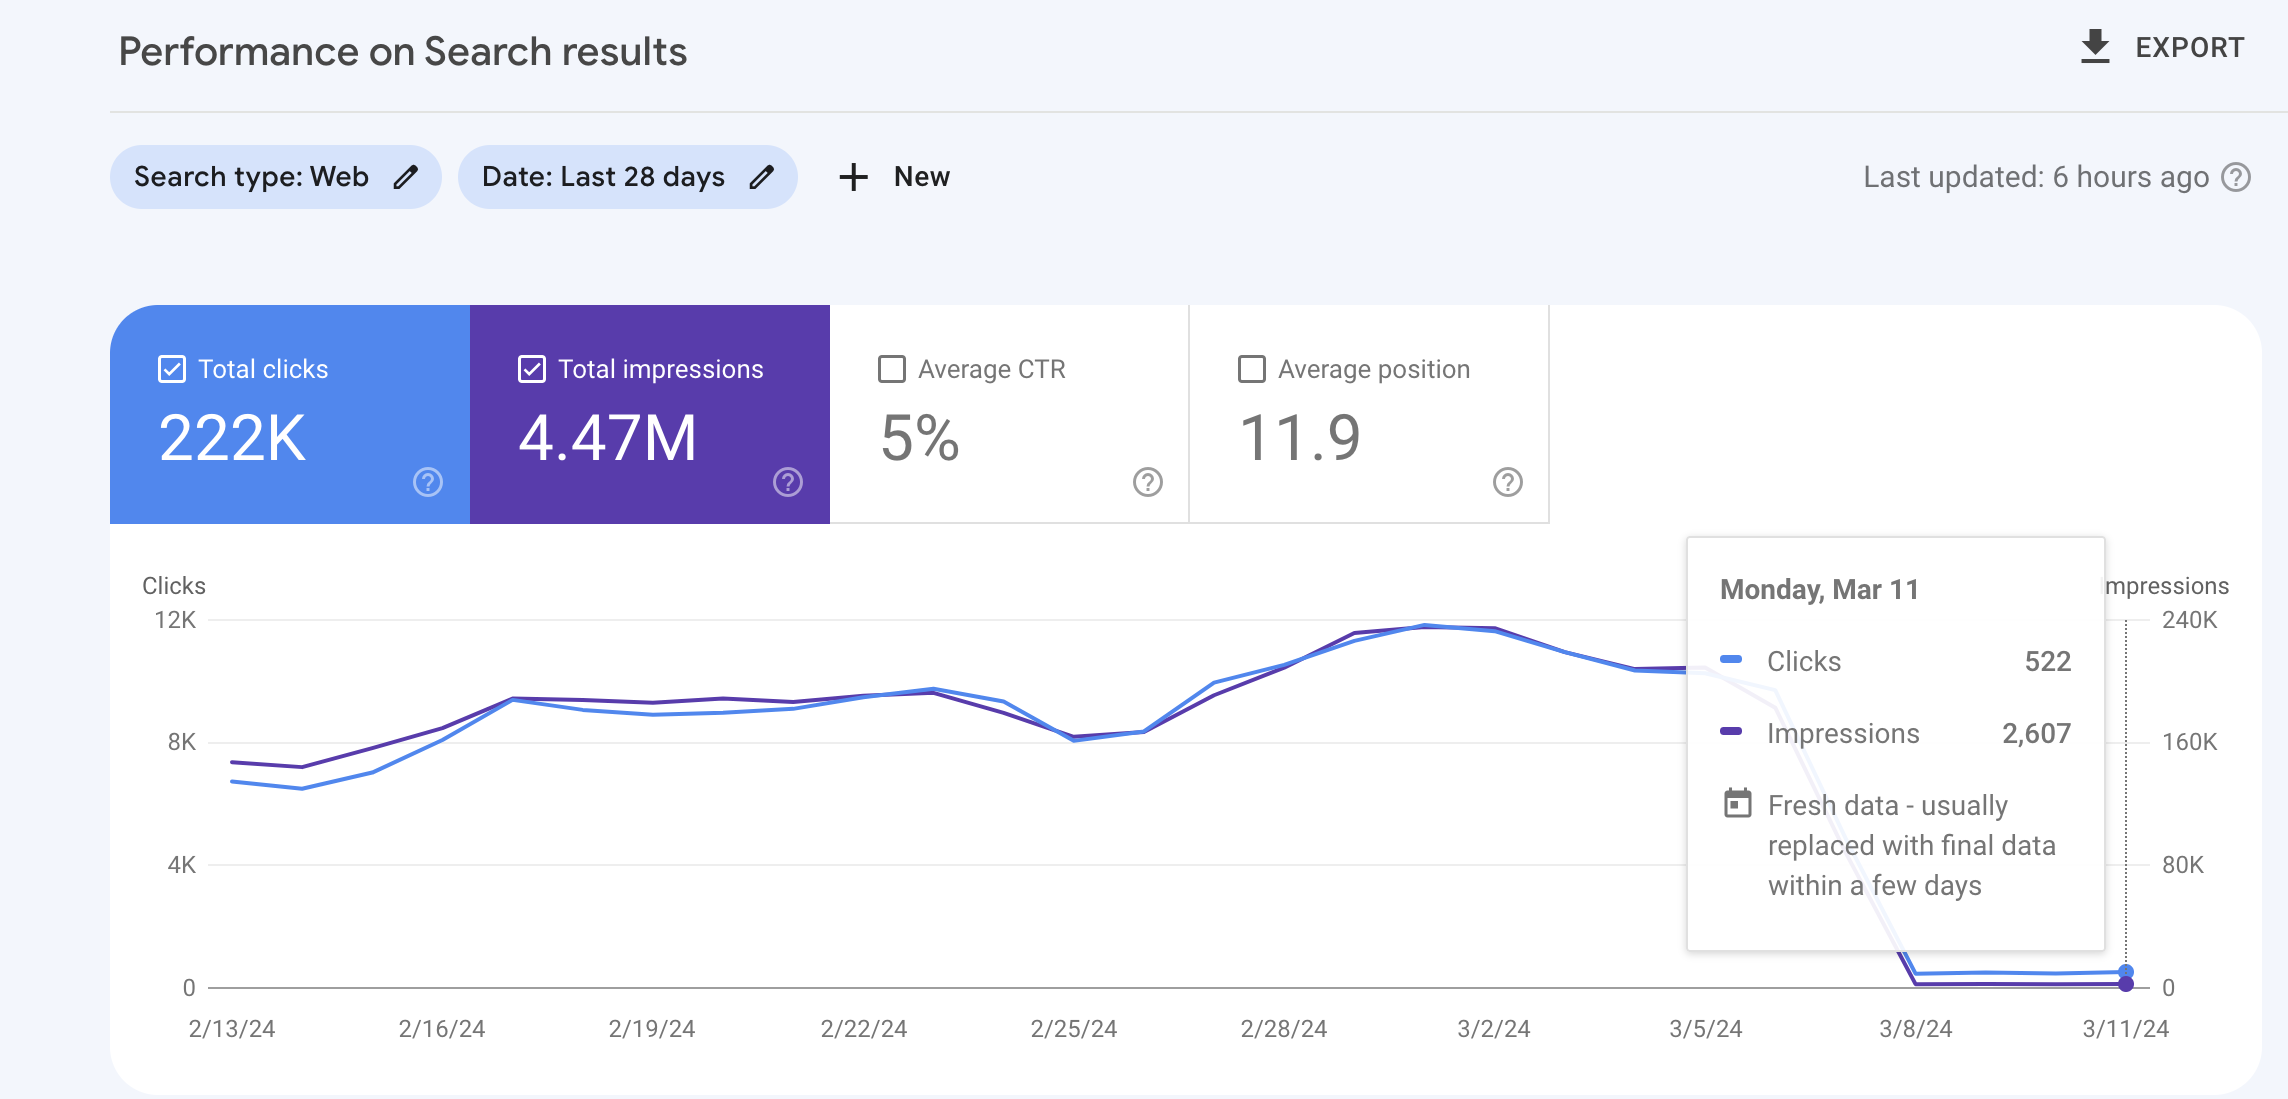The height and width of the screenshot is (1099, 2288).
Task: Edit the Date Last 28 days pencil
Action: [x=762, y=177]
